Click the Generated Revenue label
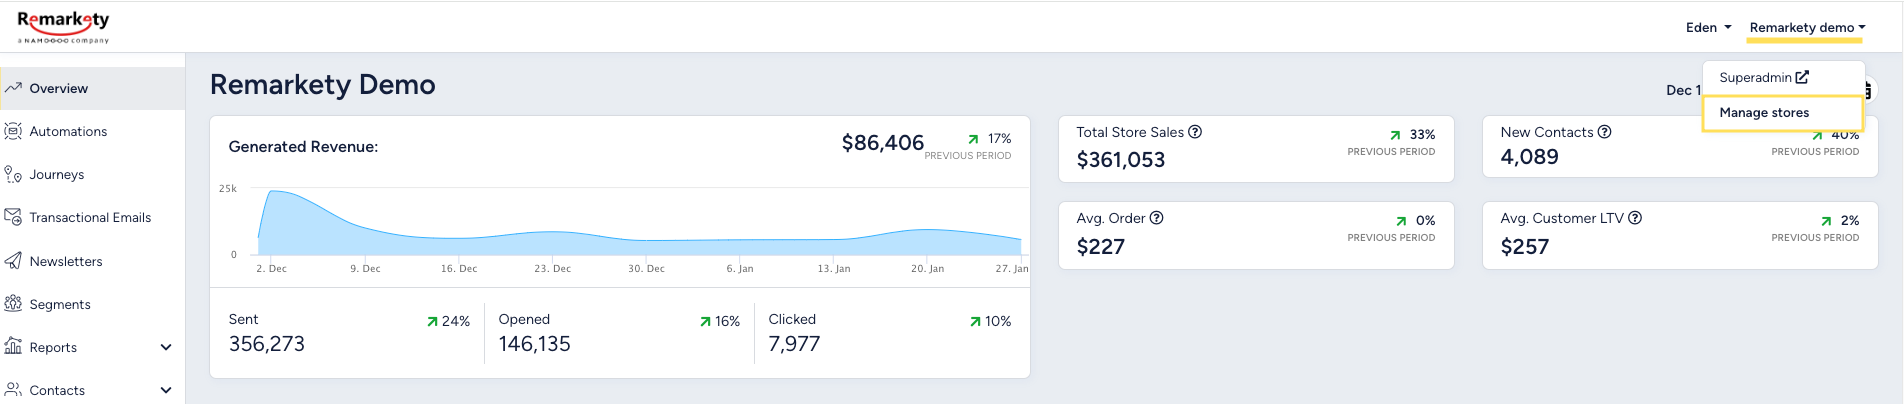The width and height of the screenshot is (1904, 404). [303, 147]
